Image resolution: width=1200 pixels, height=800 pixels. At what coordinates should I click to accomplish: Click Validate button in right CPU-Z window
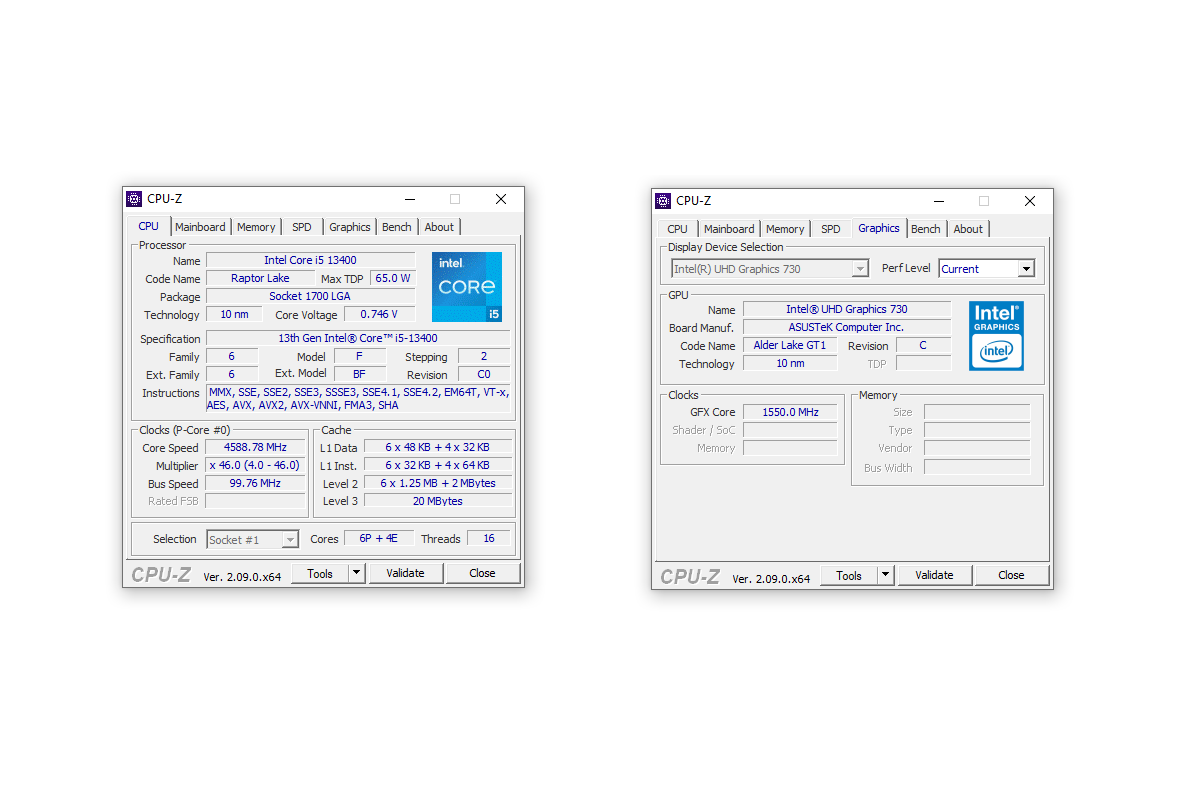click(934, 575)
